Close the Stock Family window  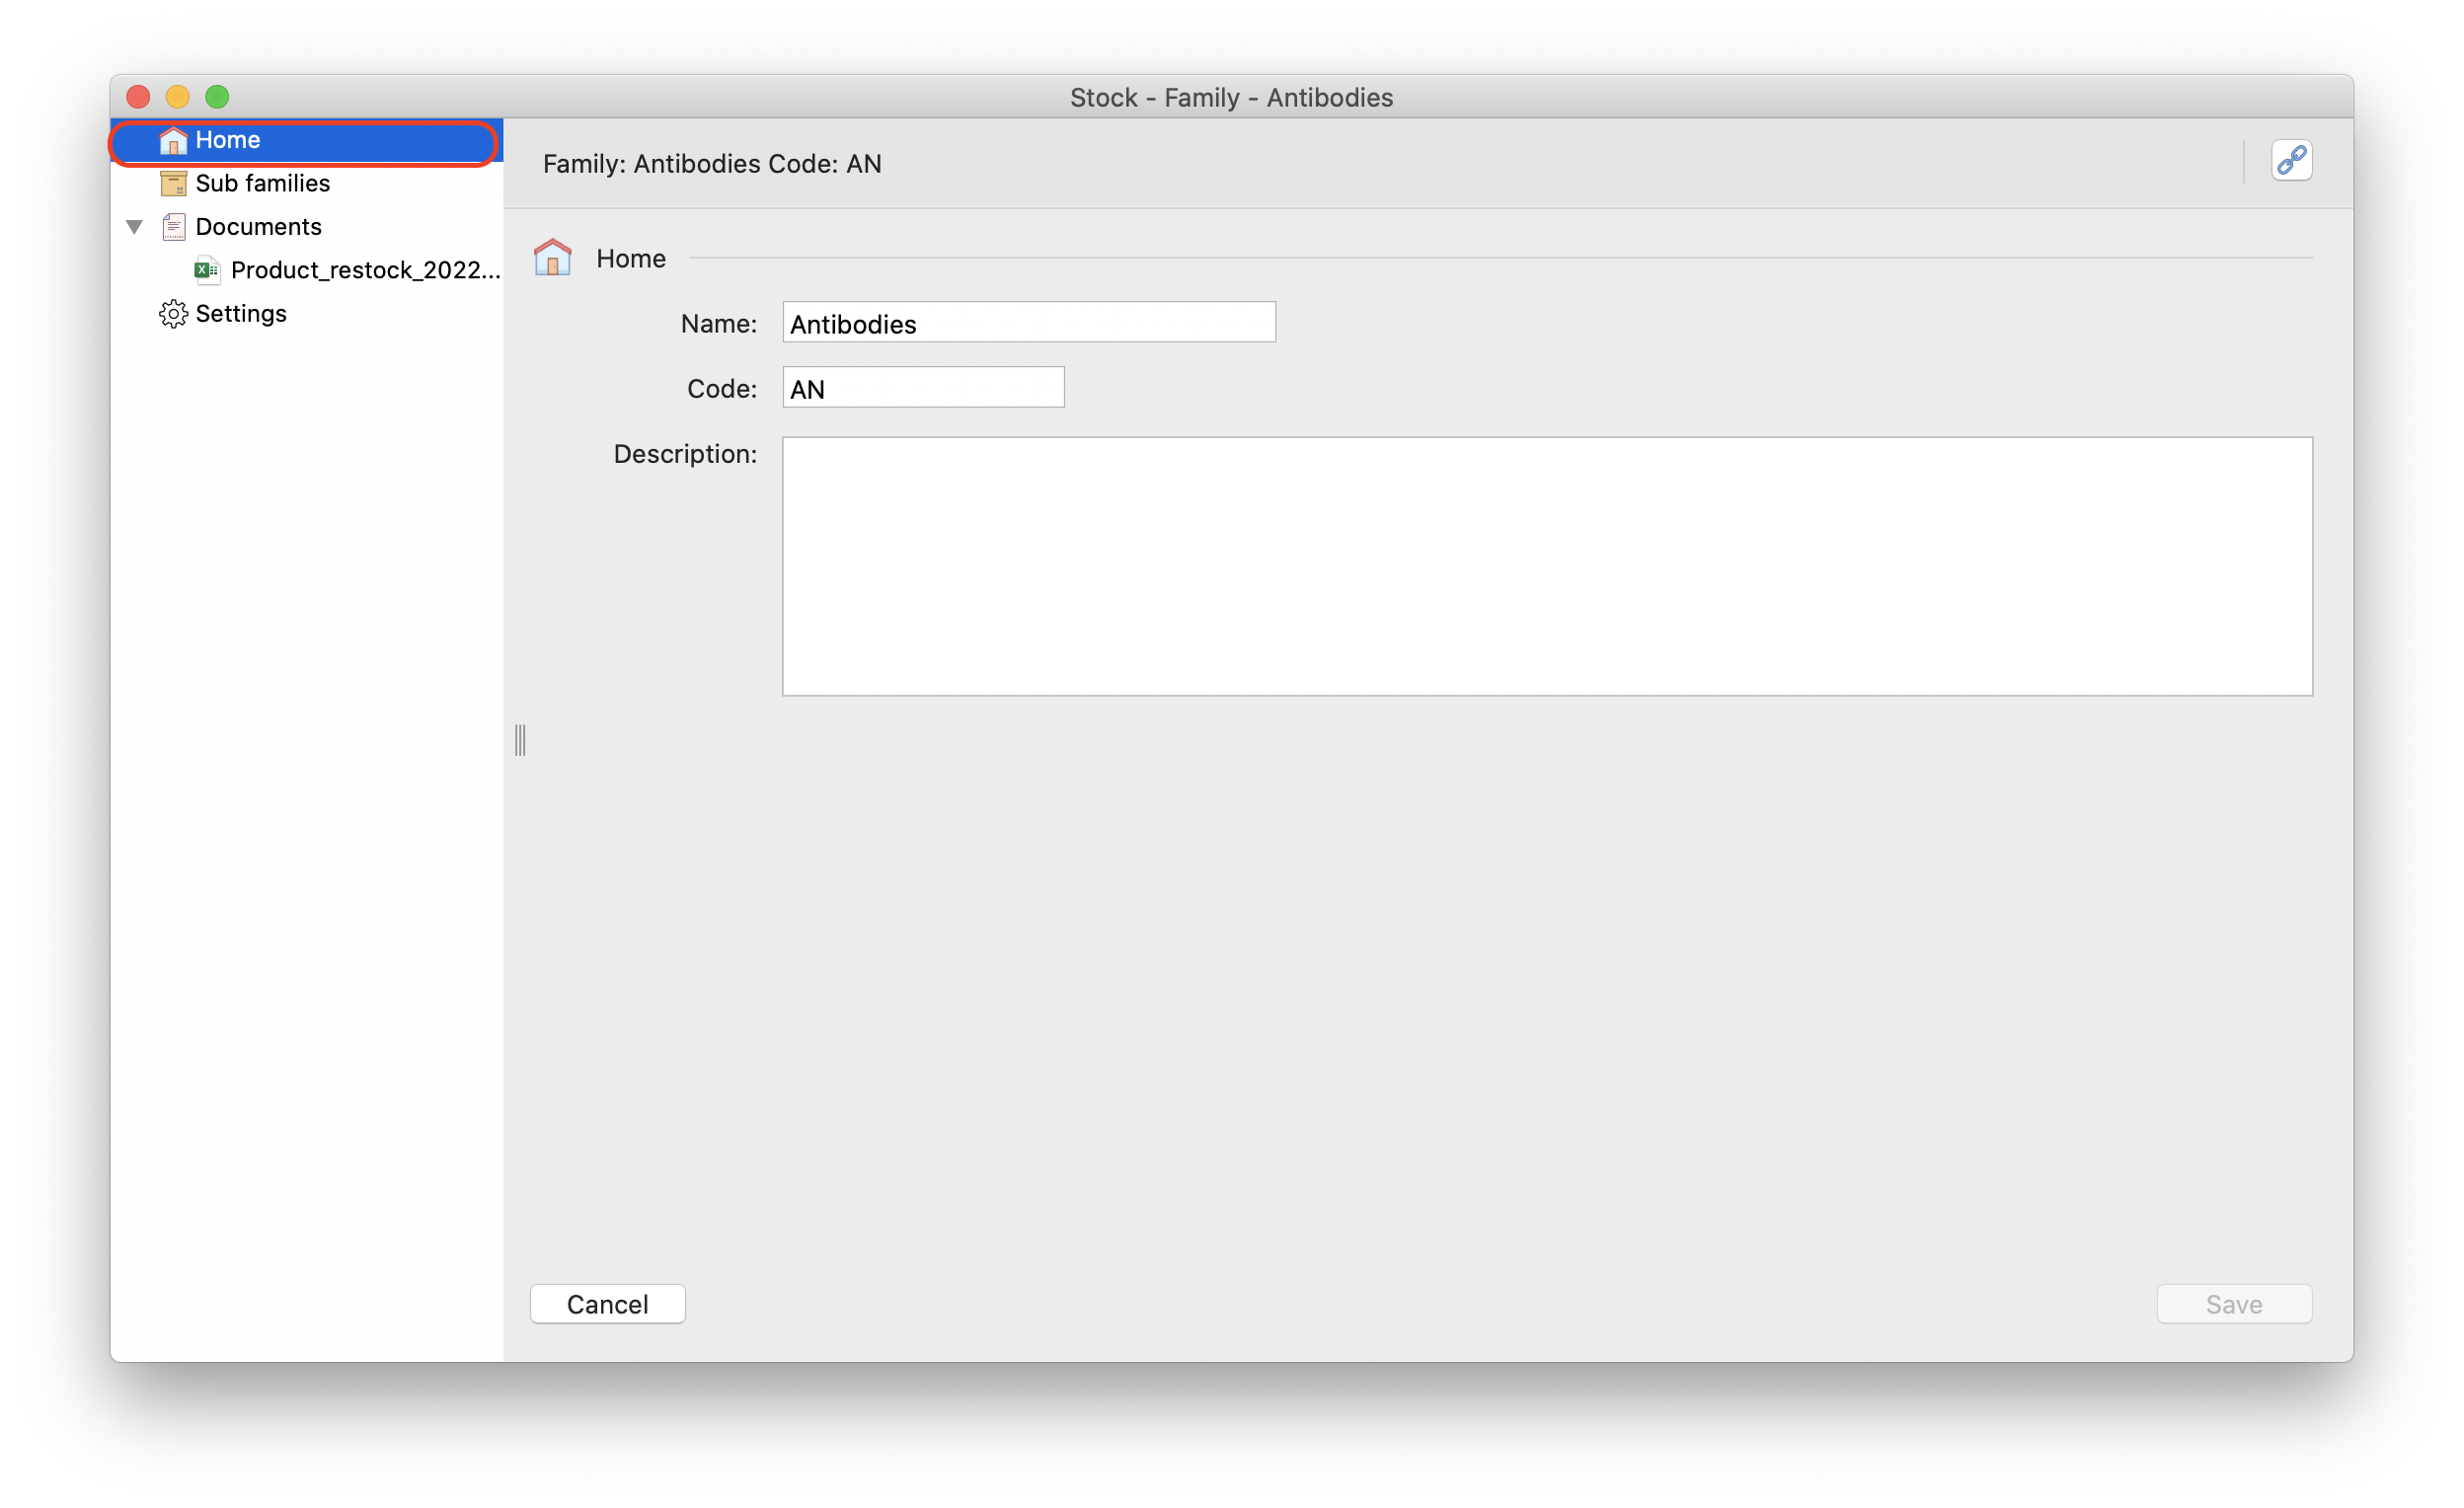[139, 97]
